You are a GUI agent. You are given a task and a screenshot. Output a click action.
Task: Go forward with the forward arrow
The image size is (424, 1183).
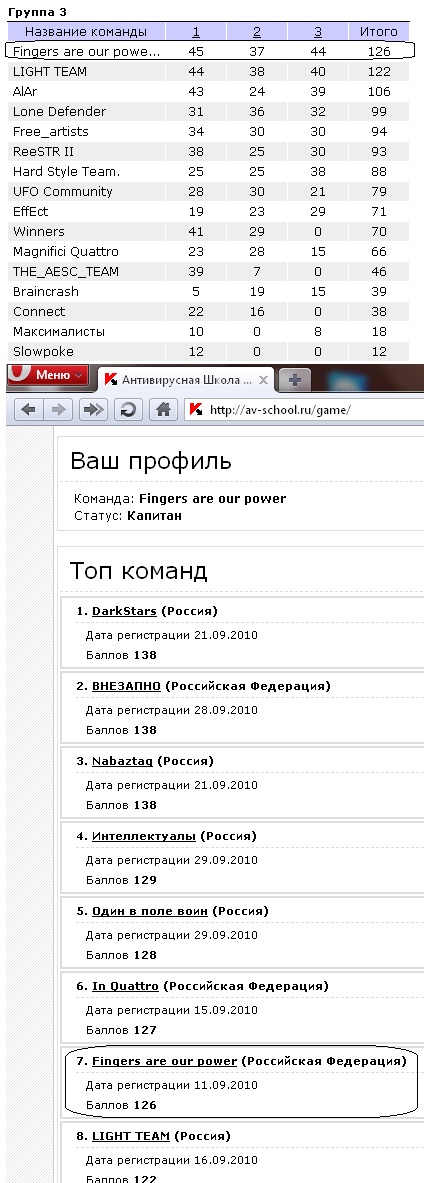60,410
